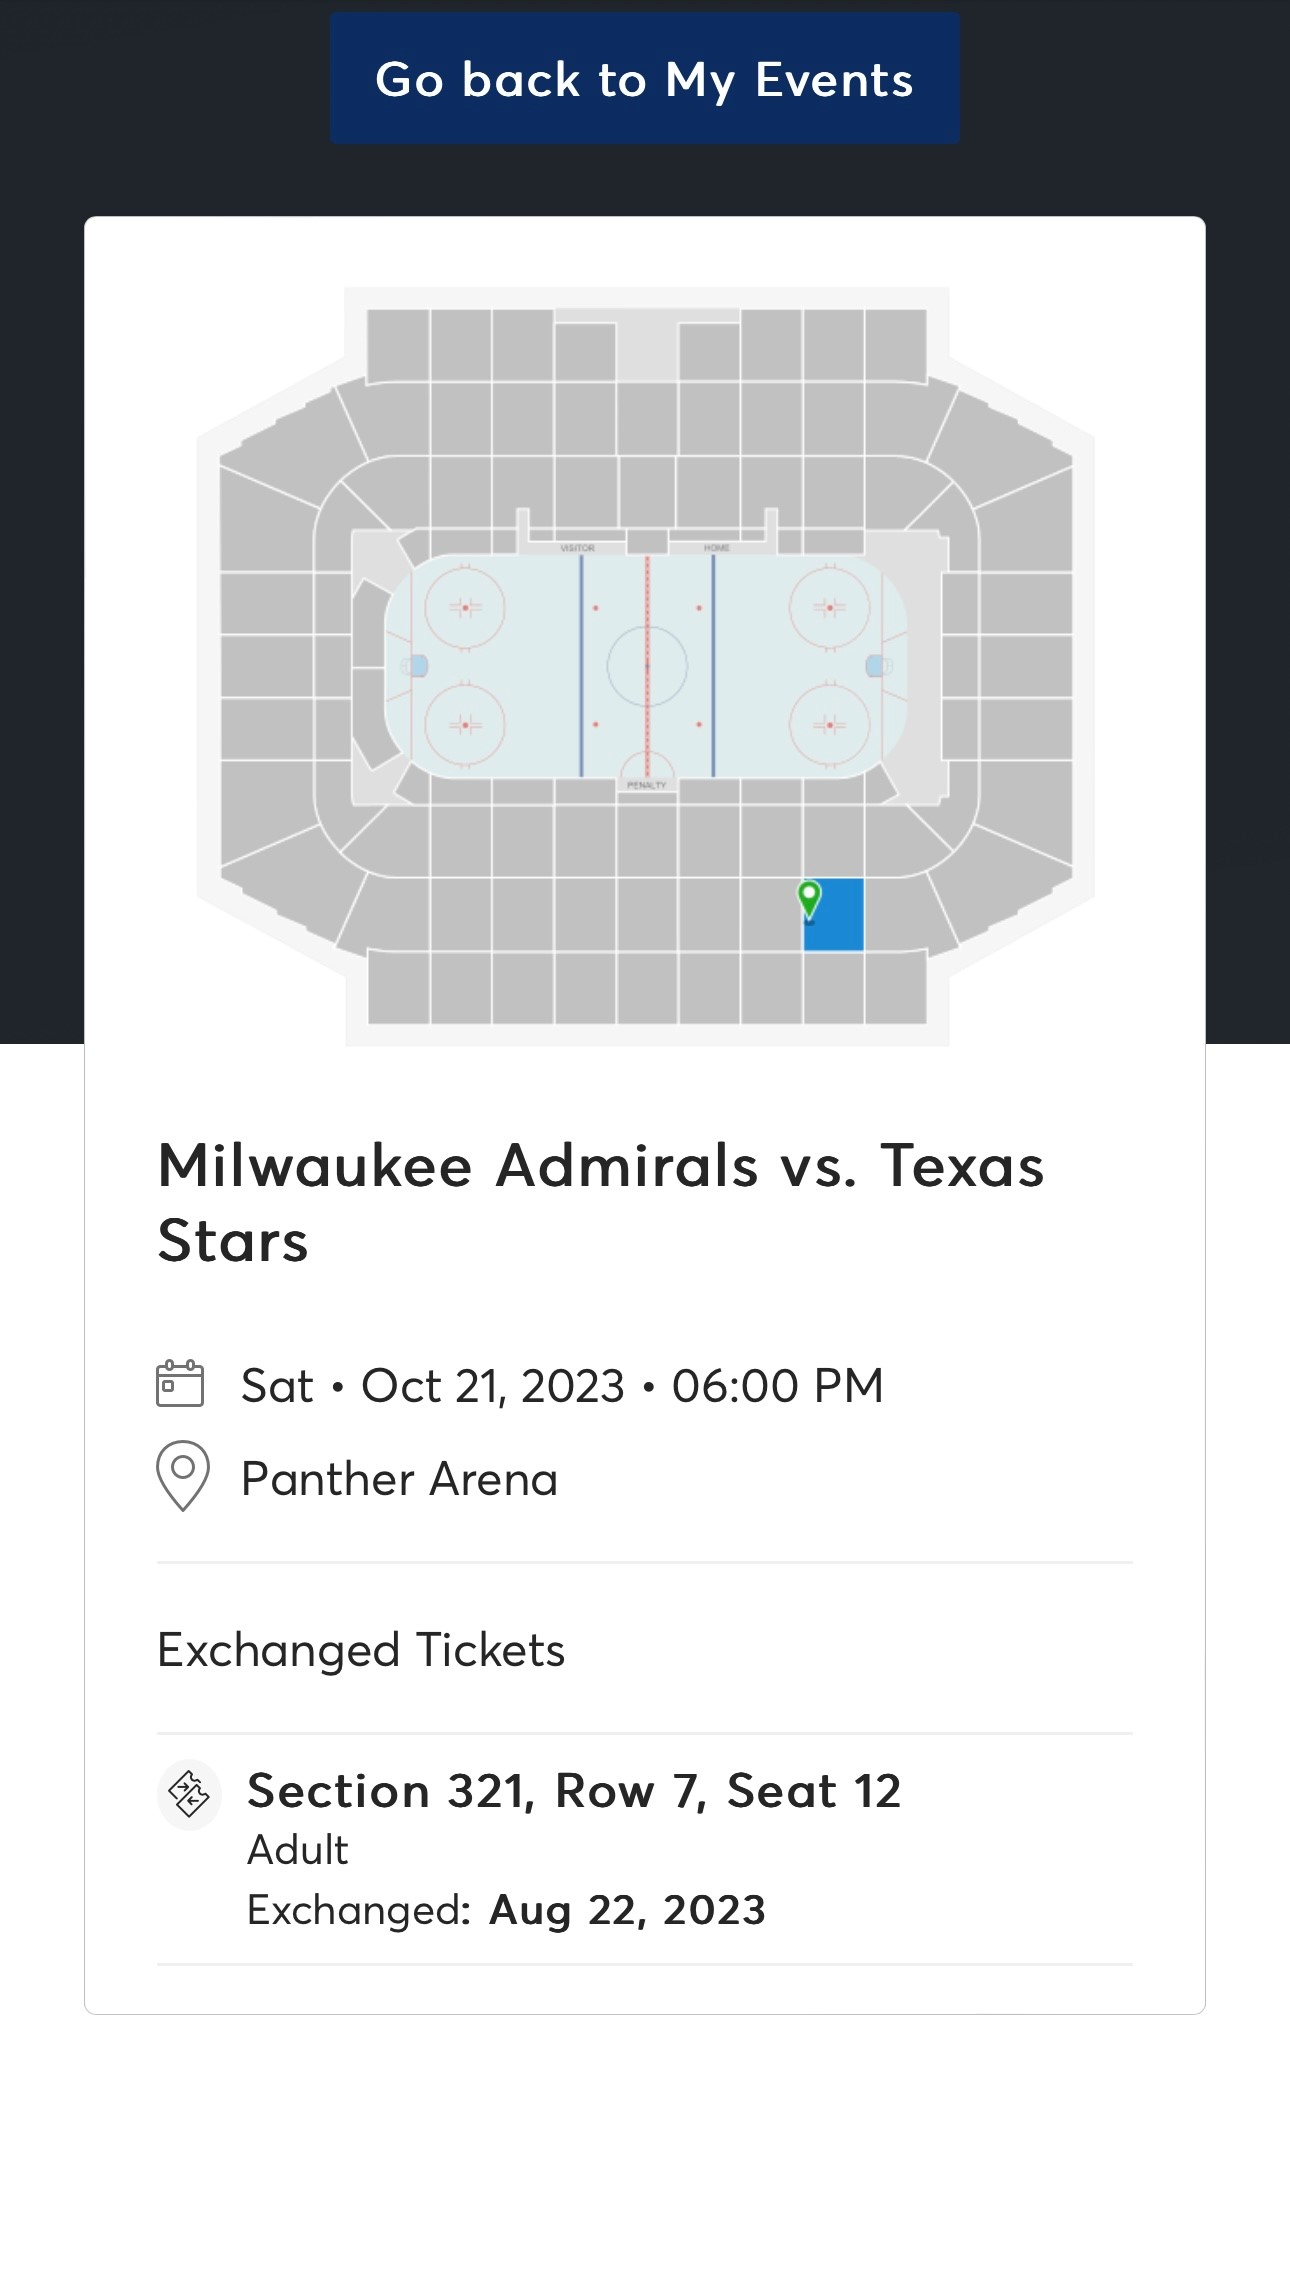Click the center ice faceoff circle

click(x=647, y=665)
